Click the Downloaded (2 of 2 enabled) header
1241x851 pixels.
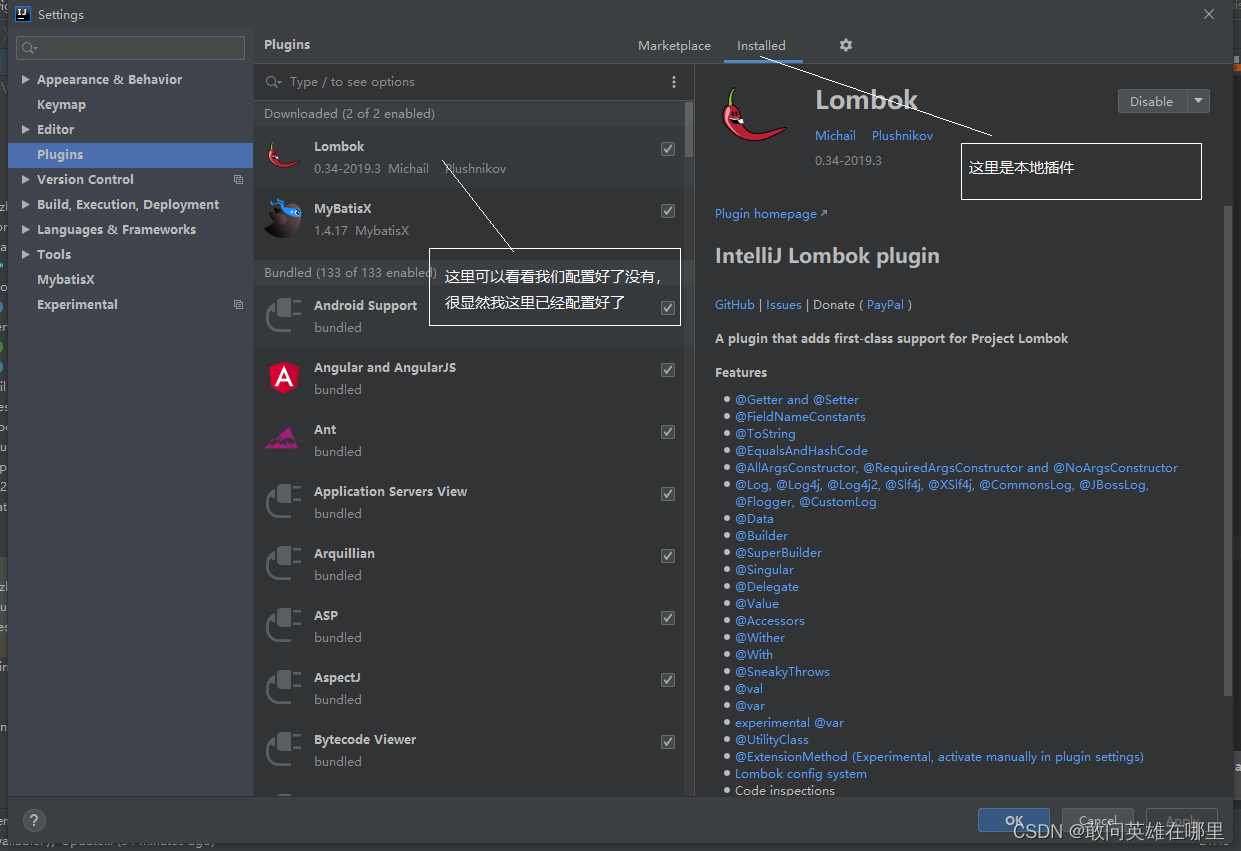[x=349, y=114]
